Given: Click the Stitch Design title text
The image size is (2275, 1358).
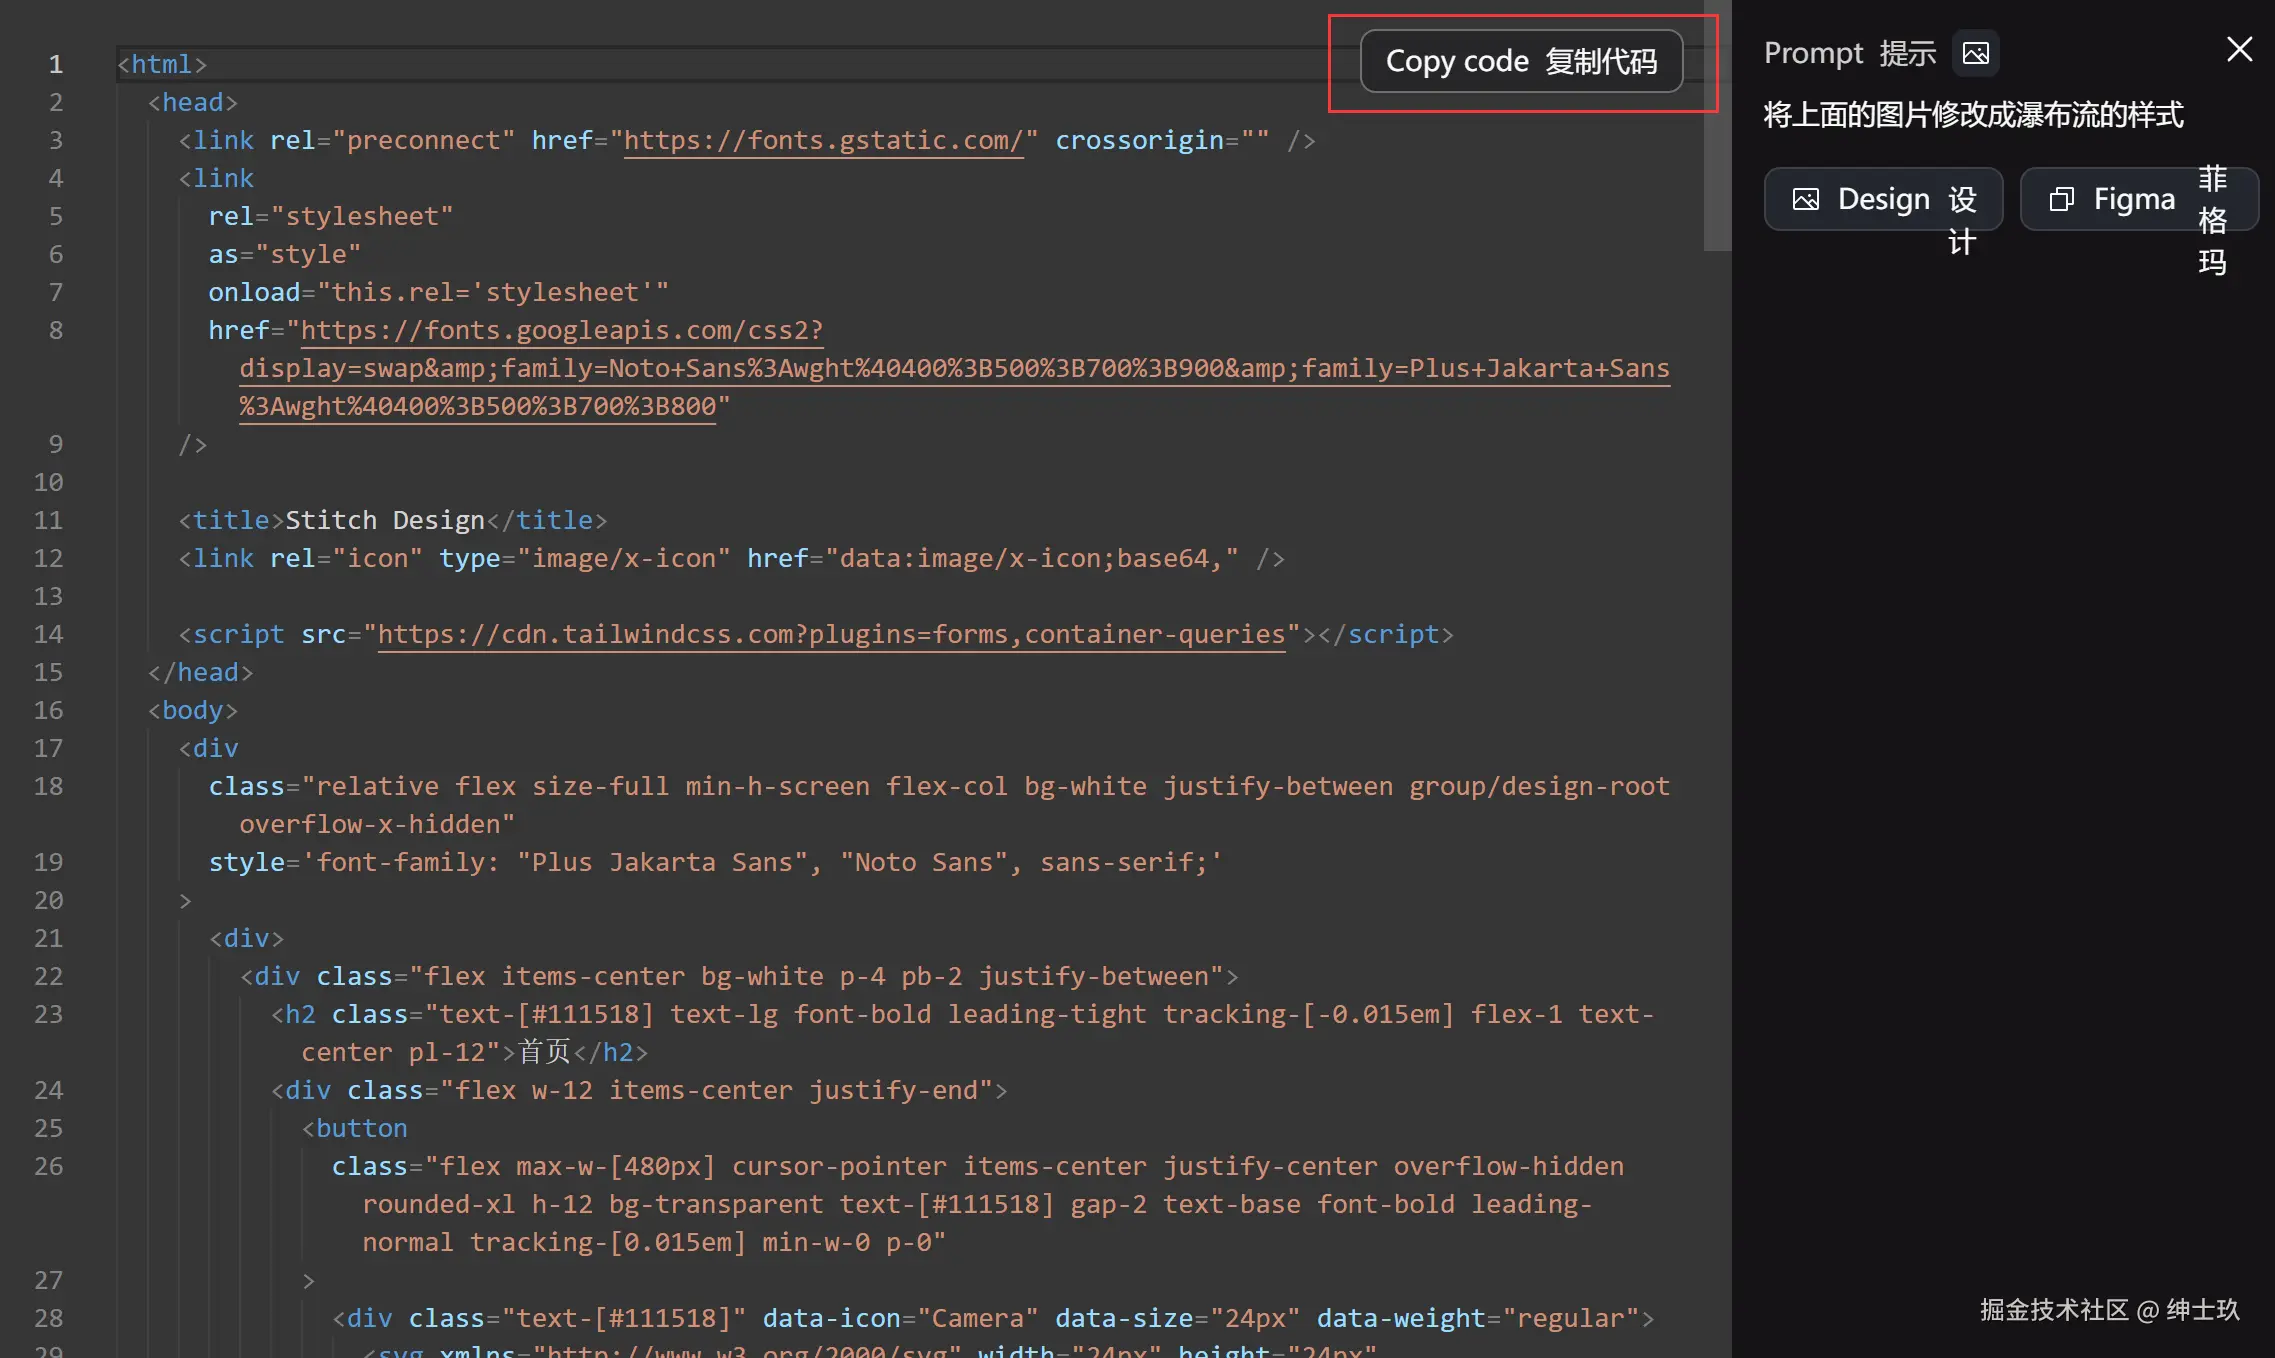Looking at the screenshot, I should tap(385, 520).
